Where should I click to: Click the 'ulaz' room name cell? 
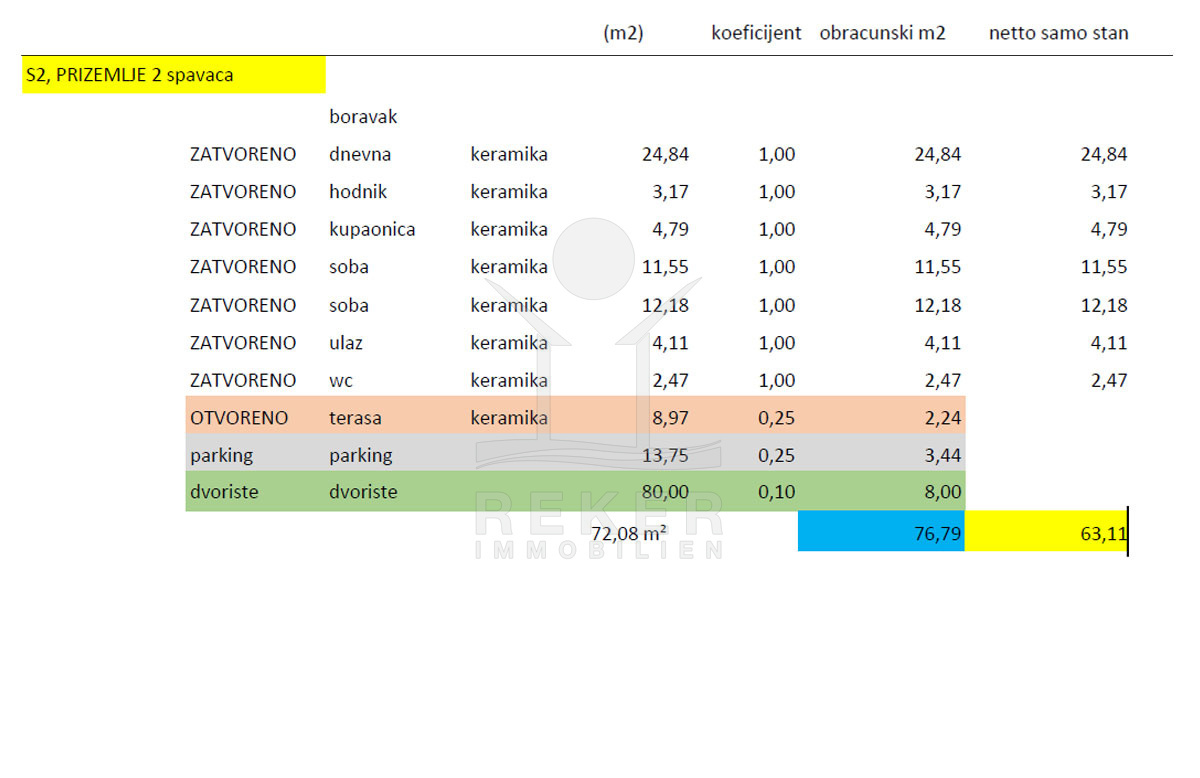(x=346, y=343)
